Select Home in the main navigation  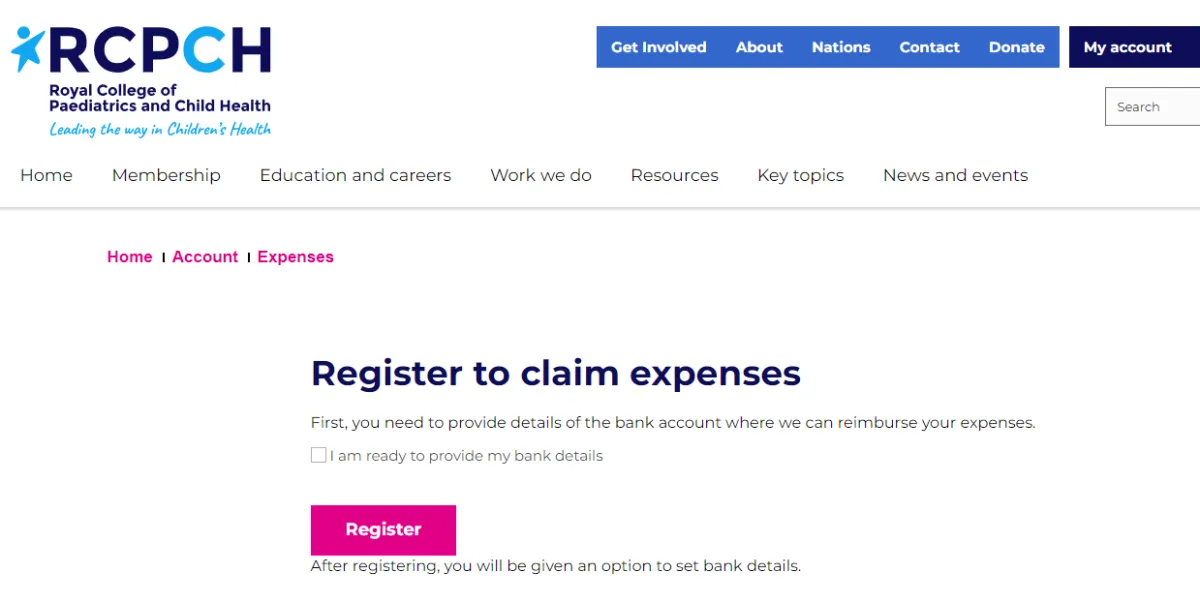click(x=46, y=175)
